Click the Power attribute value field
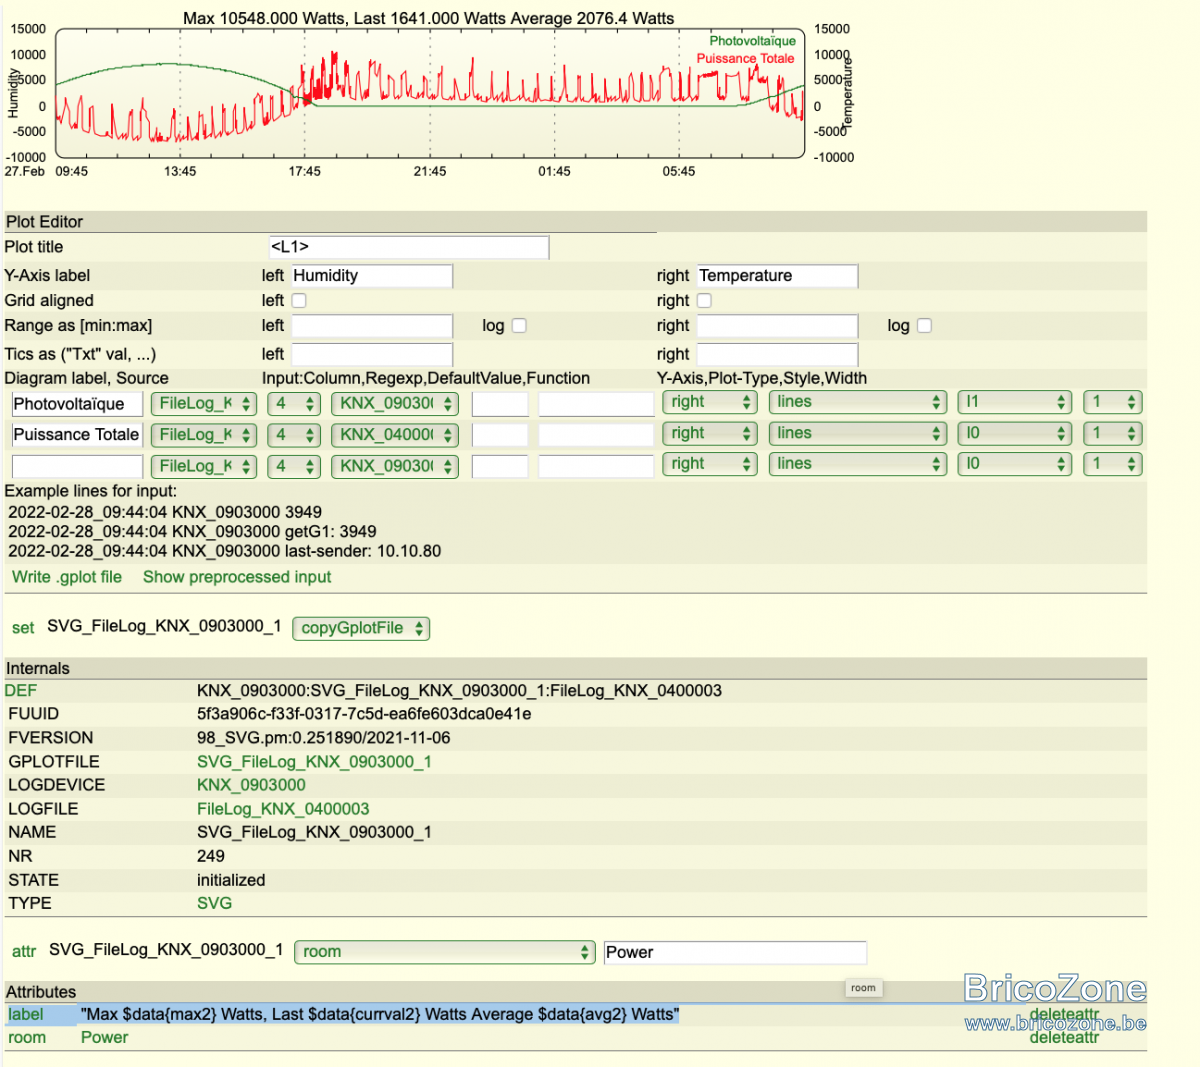This screenshot has height=1067, width=1200. click(x=735, y=953)
